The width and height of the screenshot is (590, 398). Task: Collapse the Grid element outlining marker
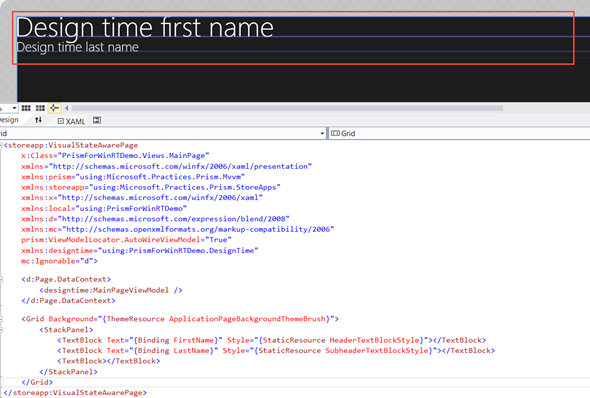point(1,319)
